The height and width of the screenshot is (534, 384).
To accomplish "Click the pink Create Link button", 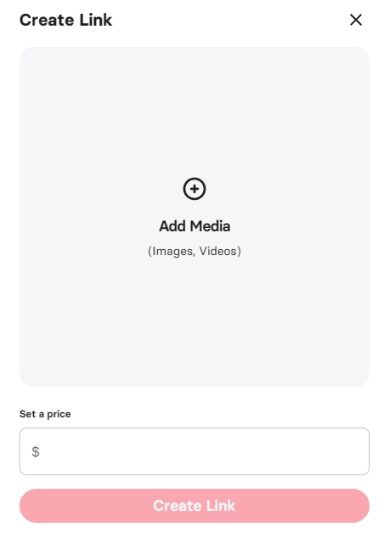I will click(x=194, y=506).
